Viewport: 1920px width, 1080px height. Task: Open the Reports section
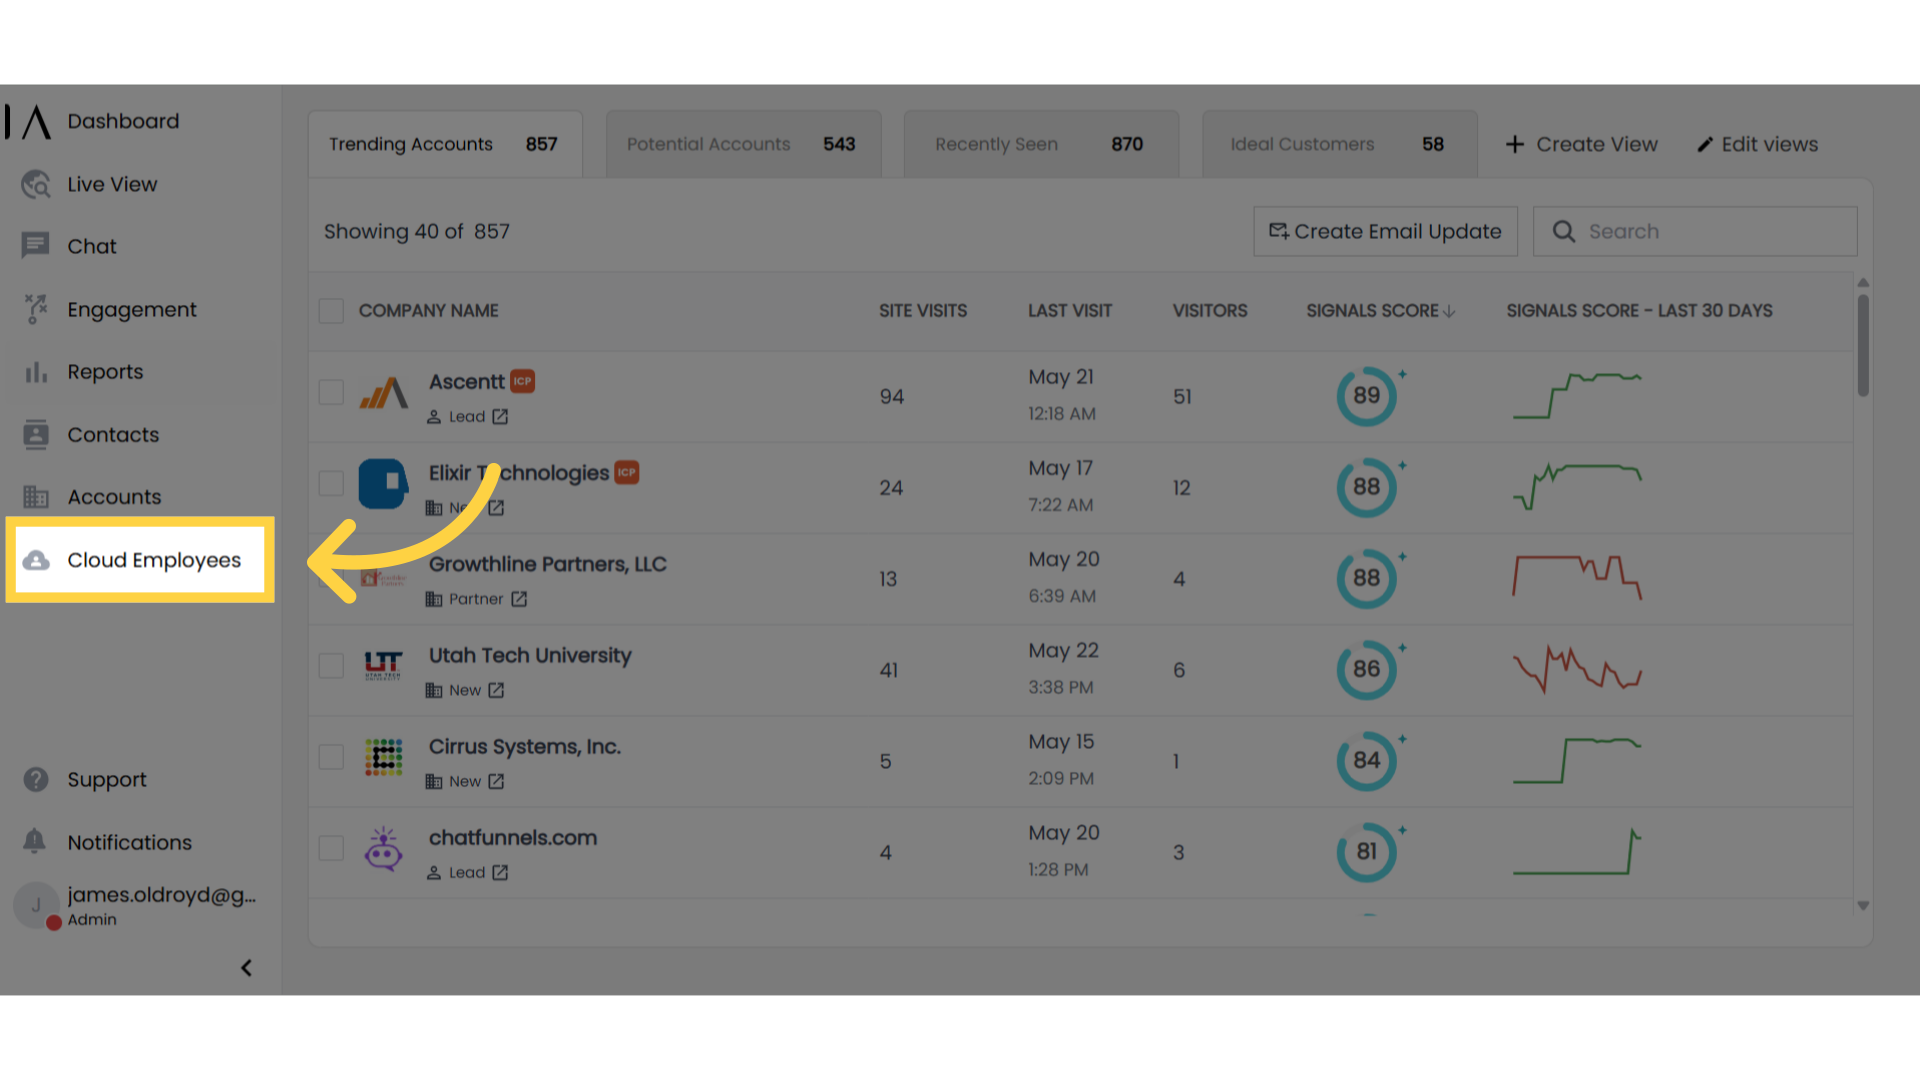(x=105, y=371)
